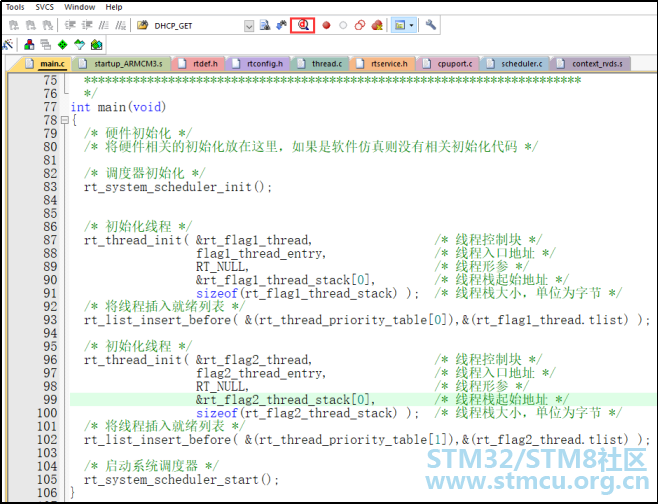Click the enable/disable breakpoint white circle icon

click(343, 26)
